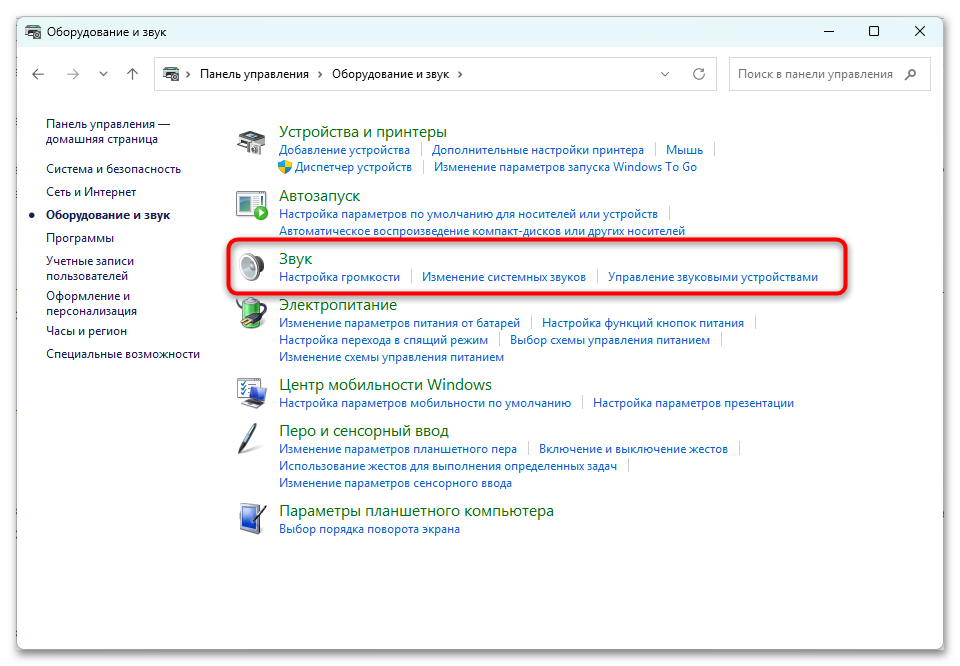Viewport: 960px width, 666px height.
Task: Open Перо и сенсорный ввод heading
Action: pyautogui.click(x=364, y=431)
